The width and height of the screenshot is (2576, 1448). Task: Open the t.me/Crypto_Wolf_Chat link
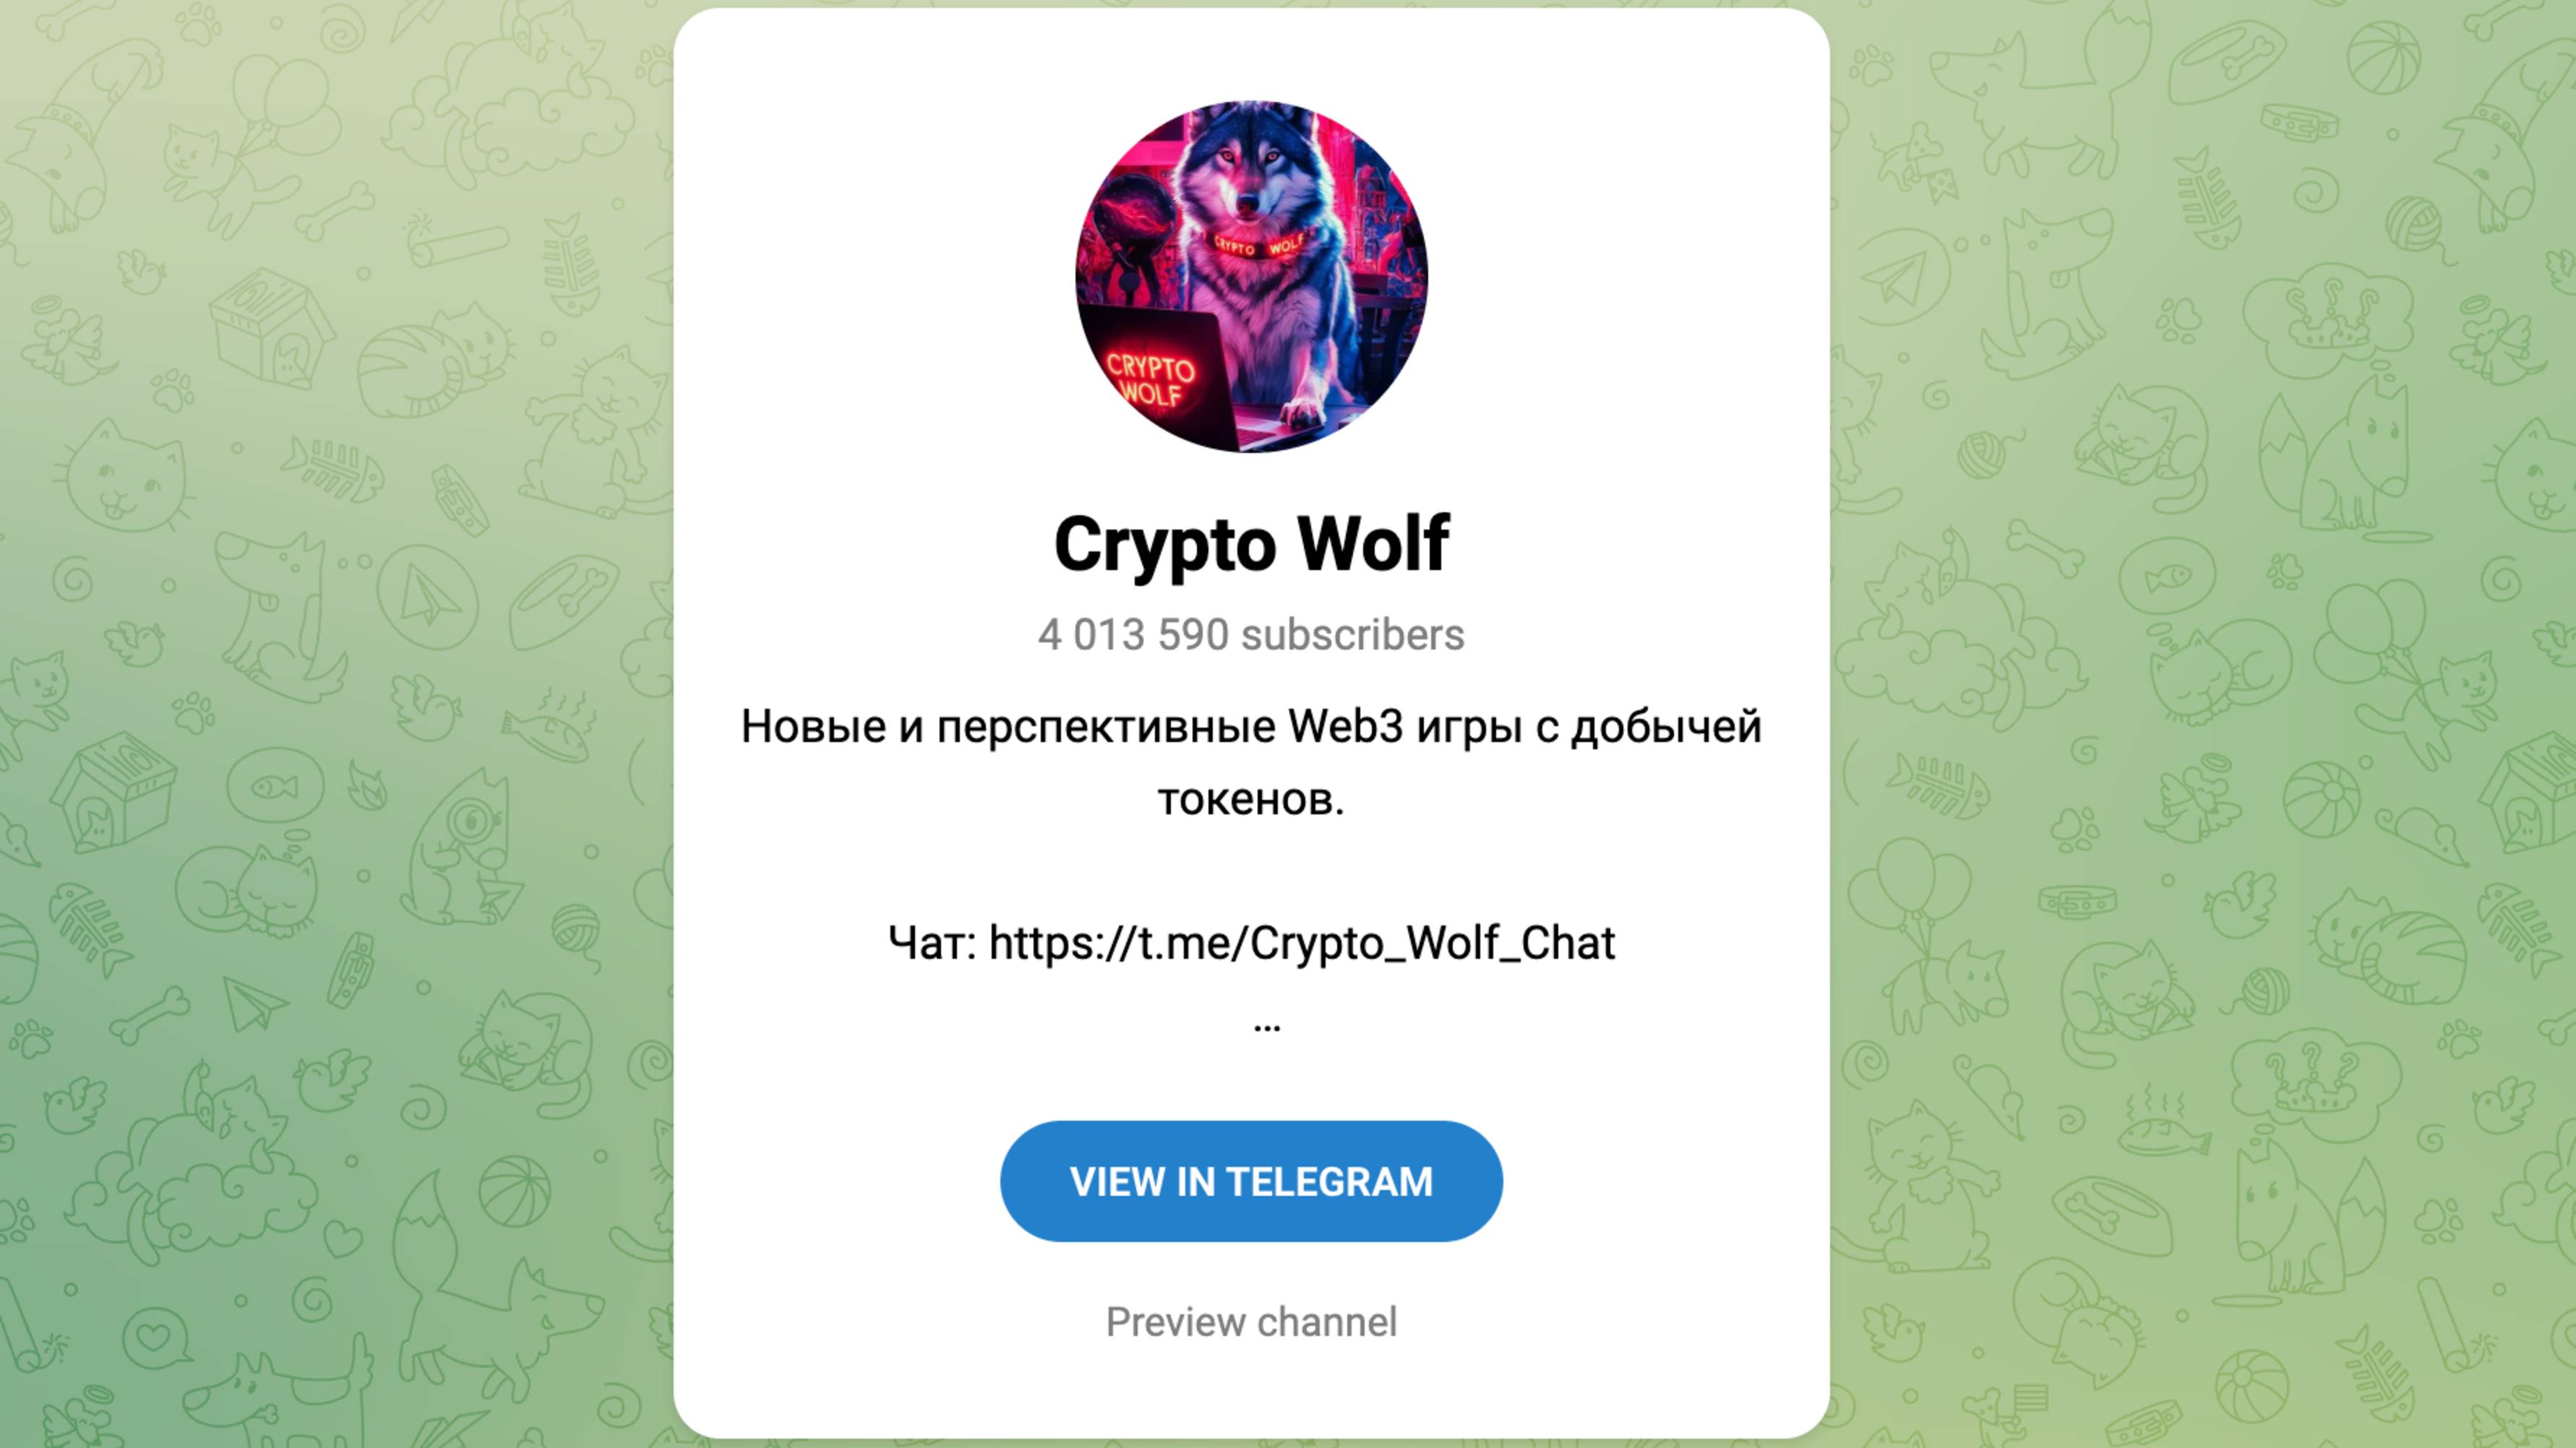point(1302,943)
